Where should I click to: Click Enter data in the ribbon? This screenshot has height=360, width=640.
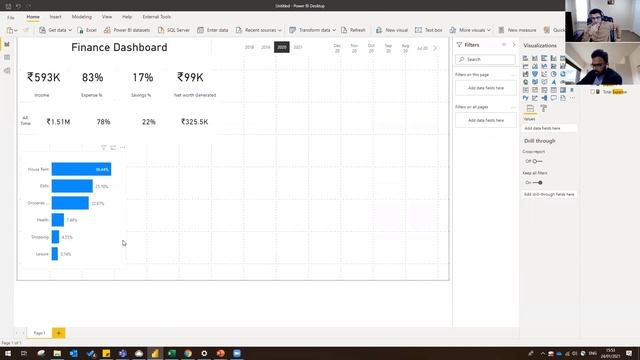pos(213,30)
